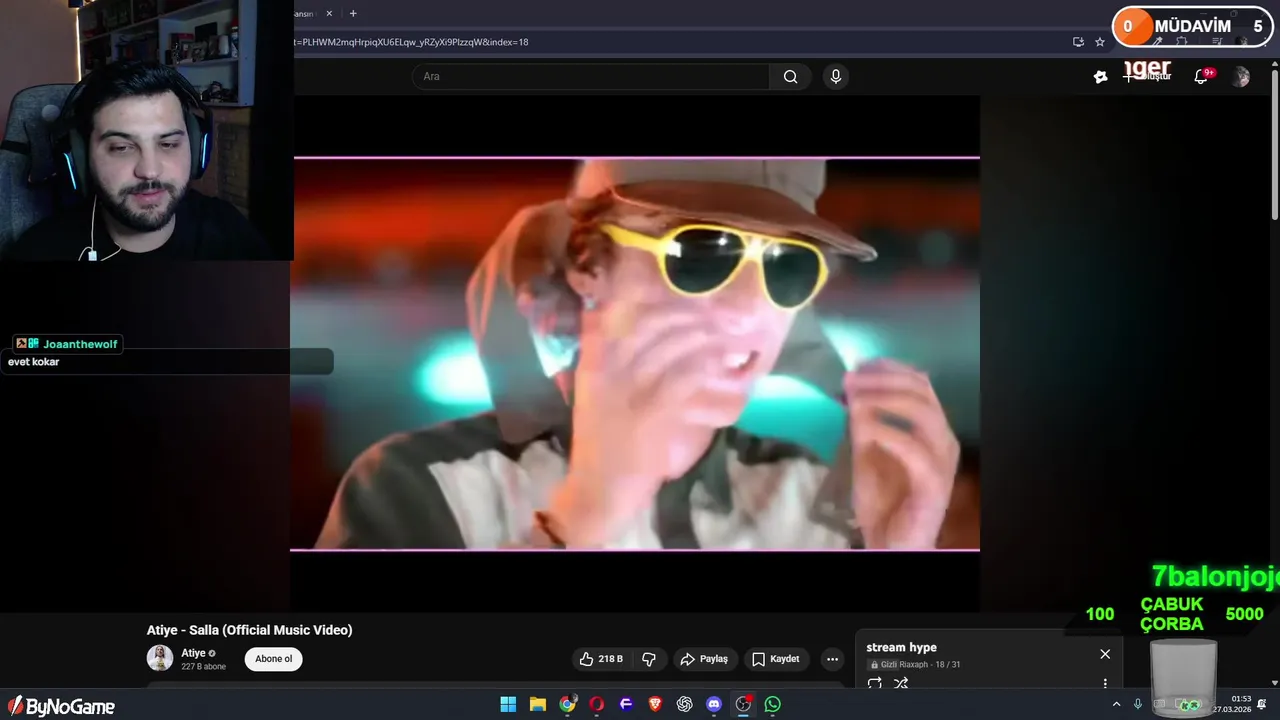
Task: Bookmark this page with star icon
Action: [x=1100, y=42]
